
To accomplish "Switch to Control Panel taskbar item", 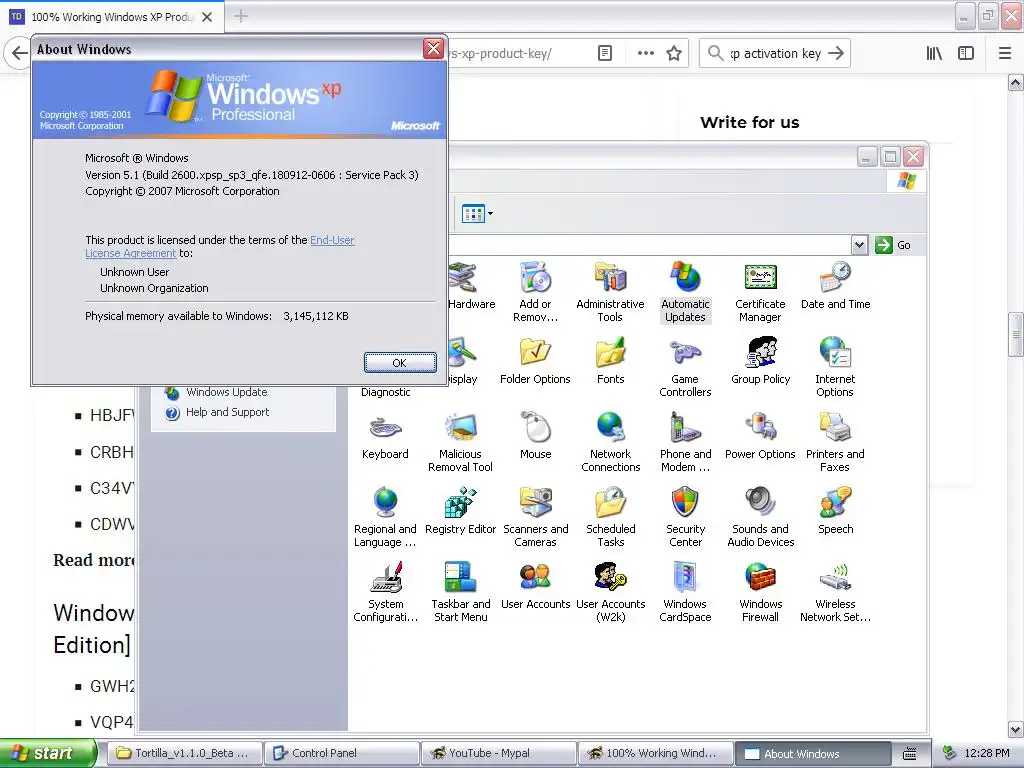I will click(342, 753).
